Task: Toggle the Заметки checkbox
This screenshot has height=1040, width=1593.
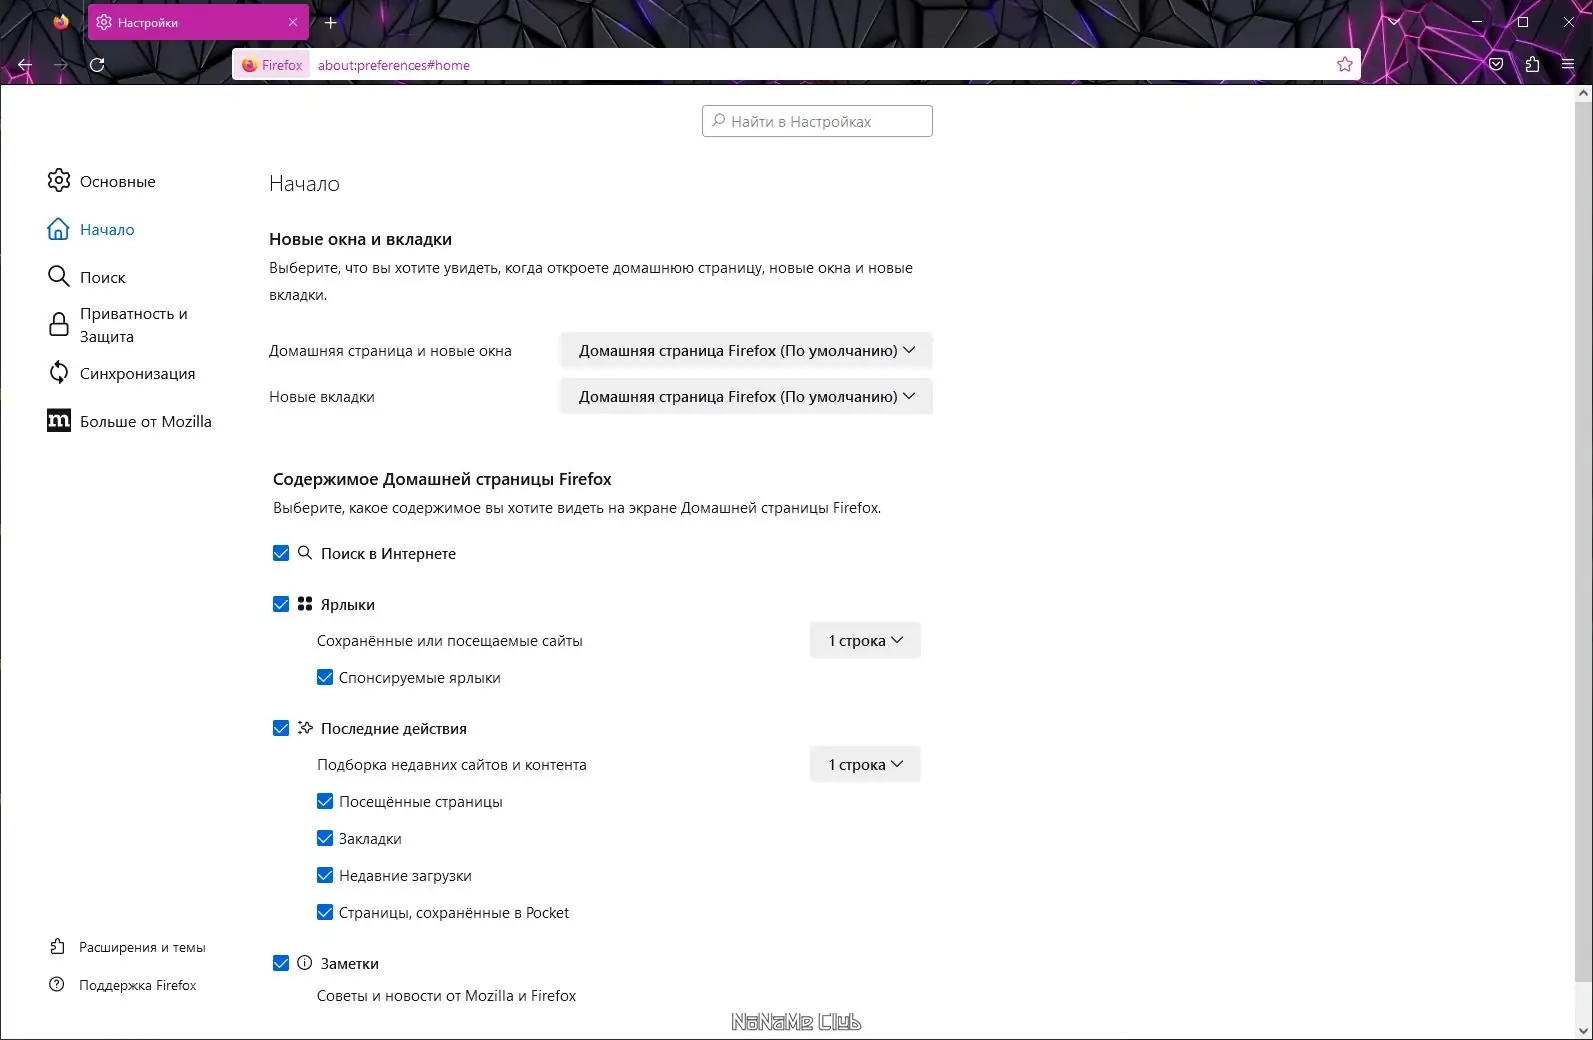Action: click(281, 963)
